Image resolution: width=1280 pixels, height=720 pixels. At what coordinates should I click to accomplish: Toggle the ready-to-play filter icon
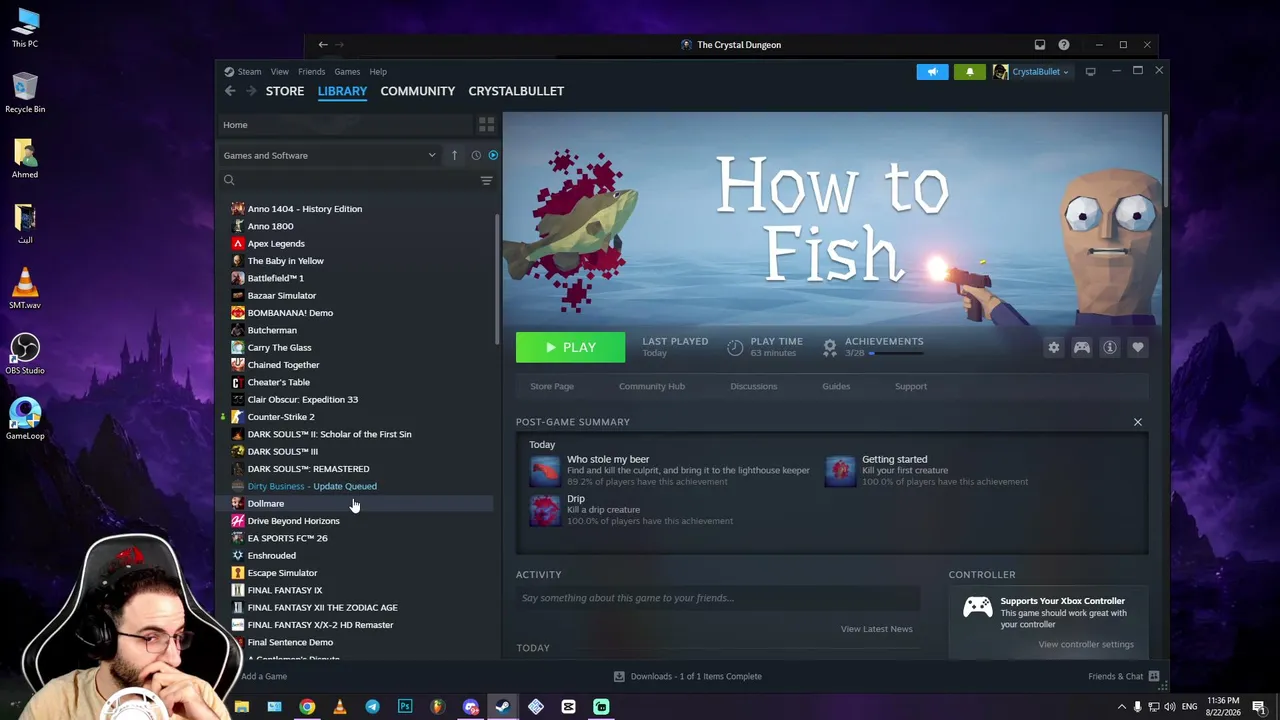tap(493, 155)
